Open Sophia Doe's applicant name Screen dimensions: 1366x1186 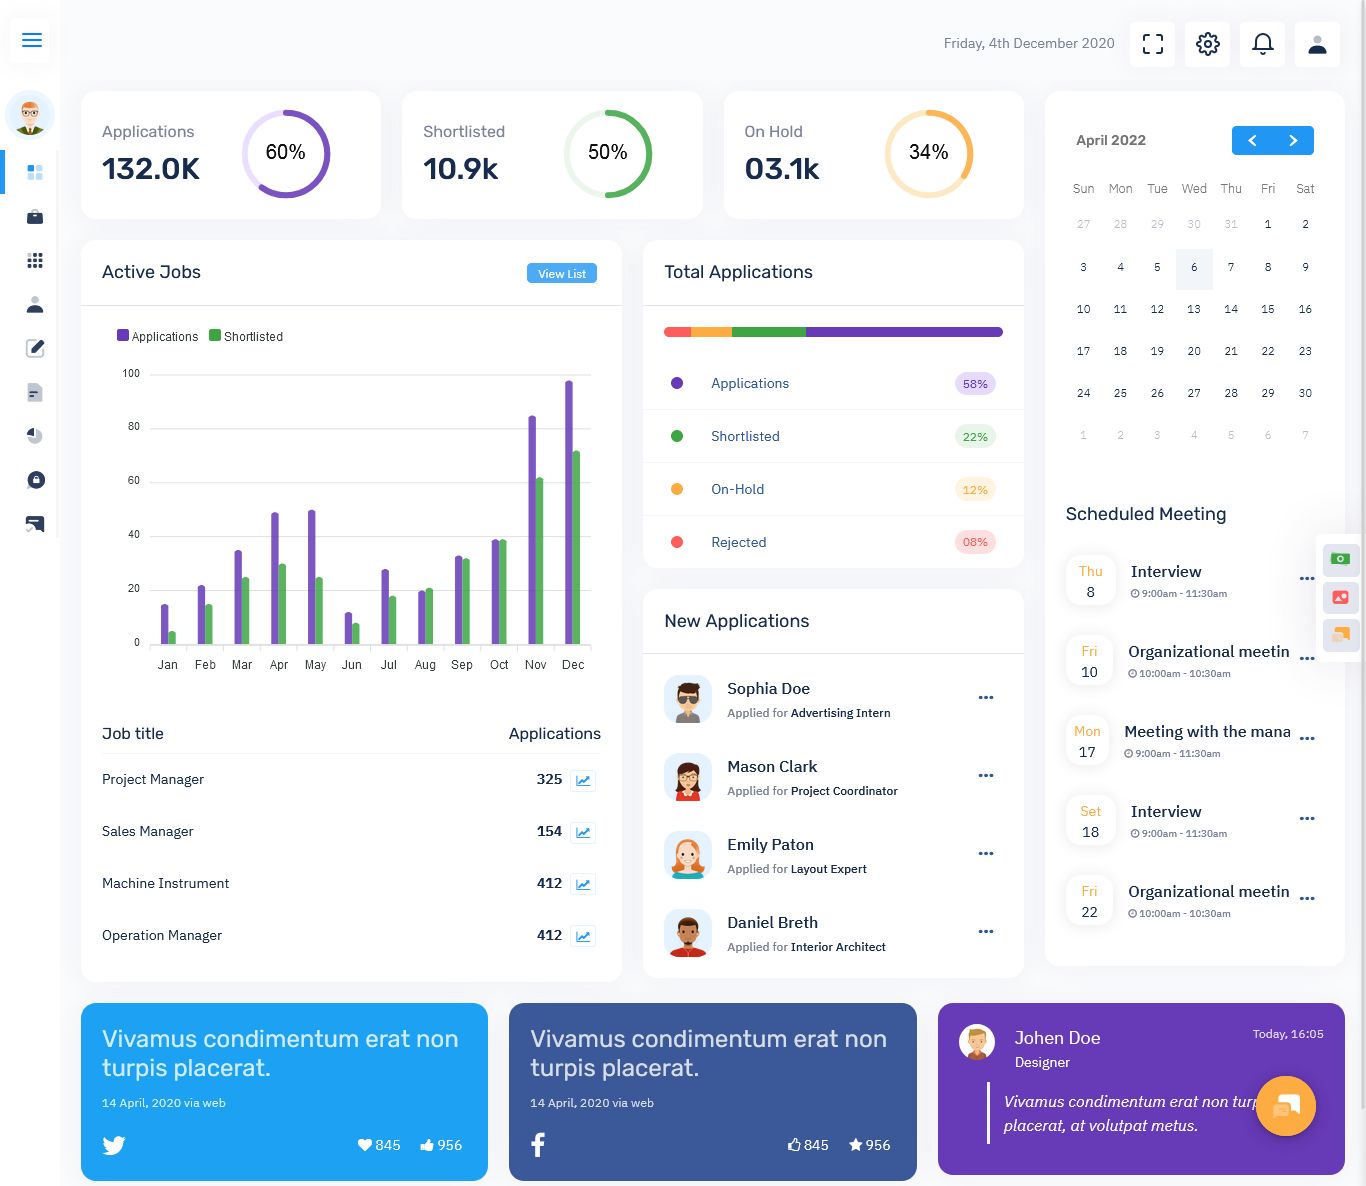[768, 689]
